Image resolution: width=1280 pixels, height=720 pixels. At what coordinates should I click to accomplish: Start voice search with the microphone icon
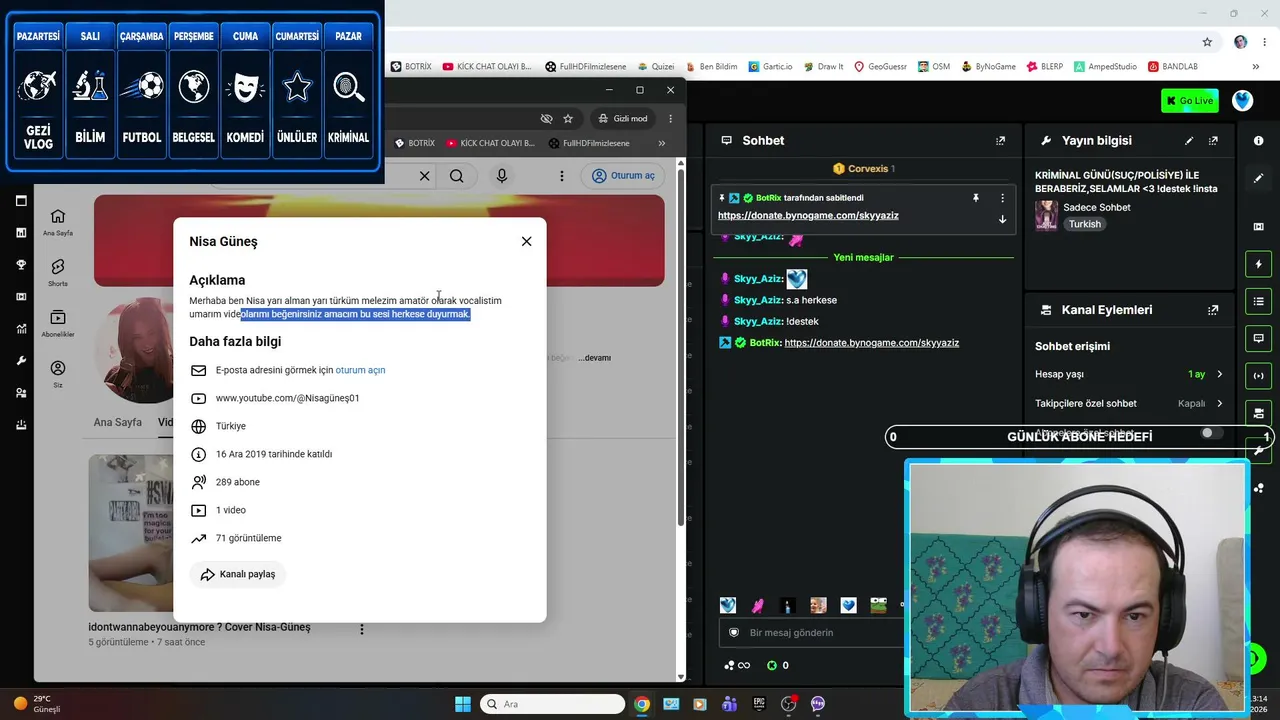tap(502, 176)
